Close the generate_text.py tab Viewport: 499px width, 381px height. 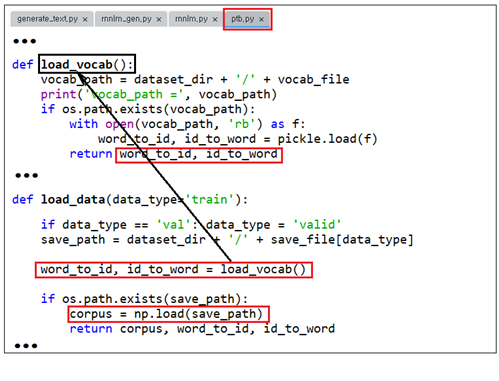point(85,20)
